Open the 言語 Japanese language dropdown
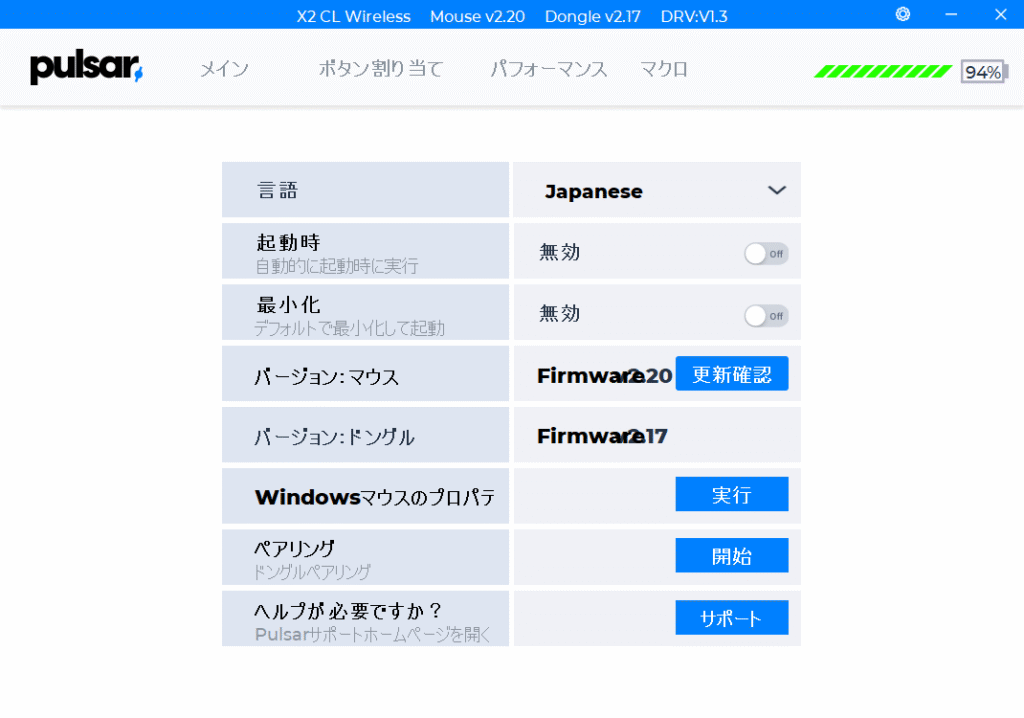Screen dimensions: 1024x718 (657, 190)
